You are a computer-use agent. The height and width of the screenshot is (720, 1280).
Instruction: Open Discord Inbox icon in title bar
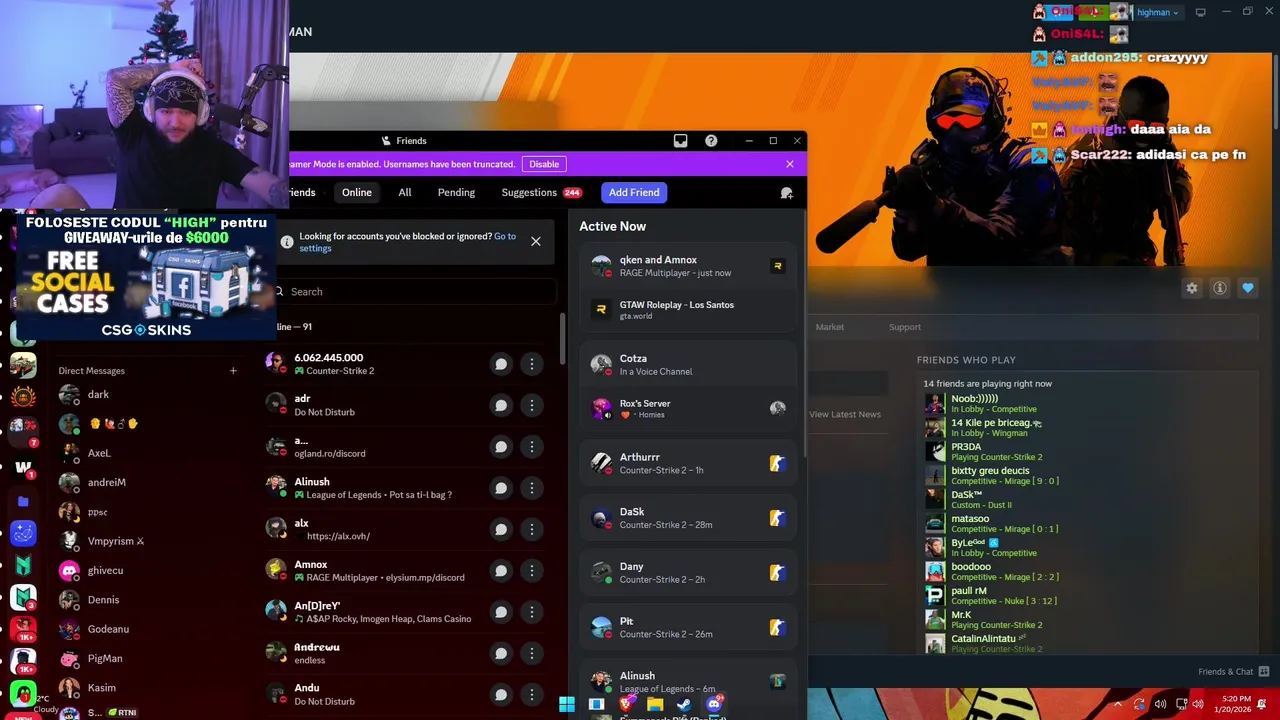click(x=680, y=141)
